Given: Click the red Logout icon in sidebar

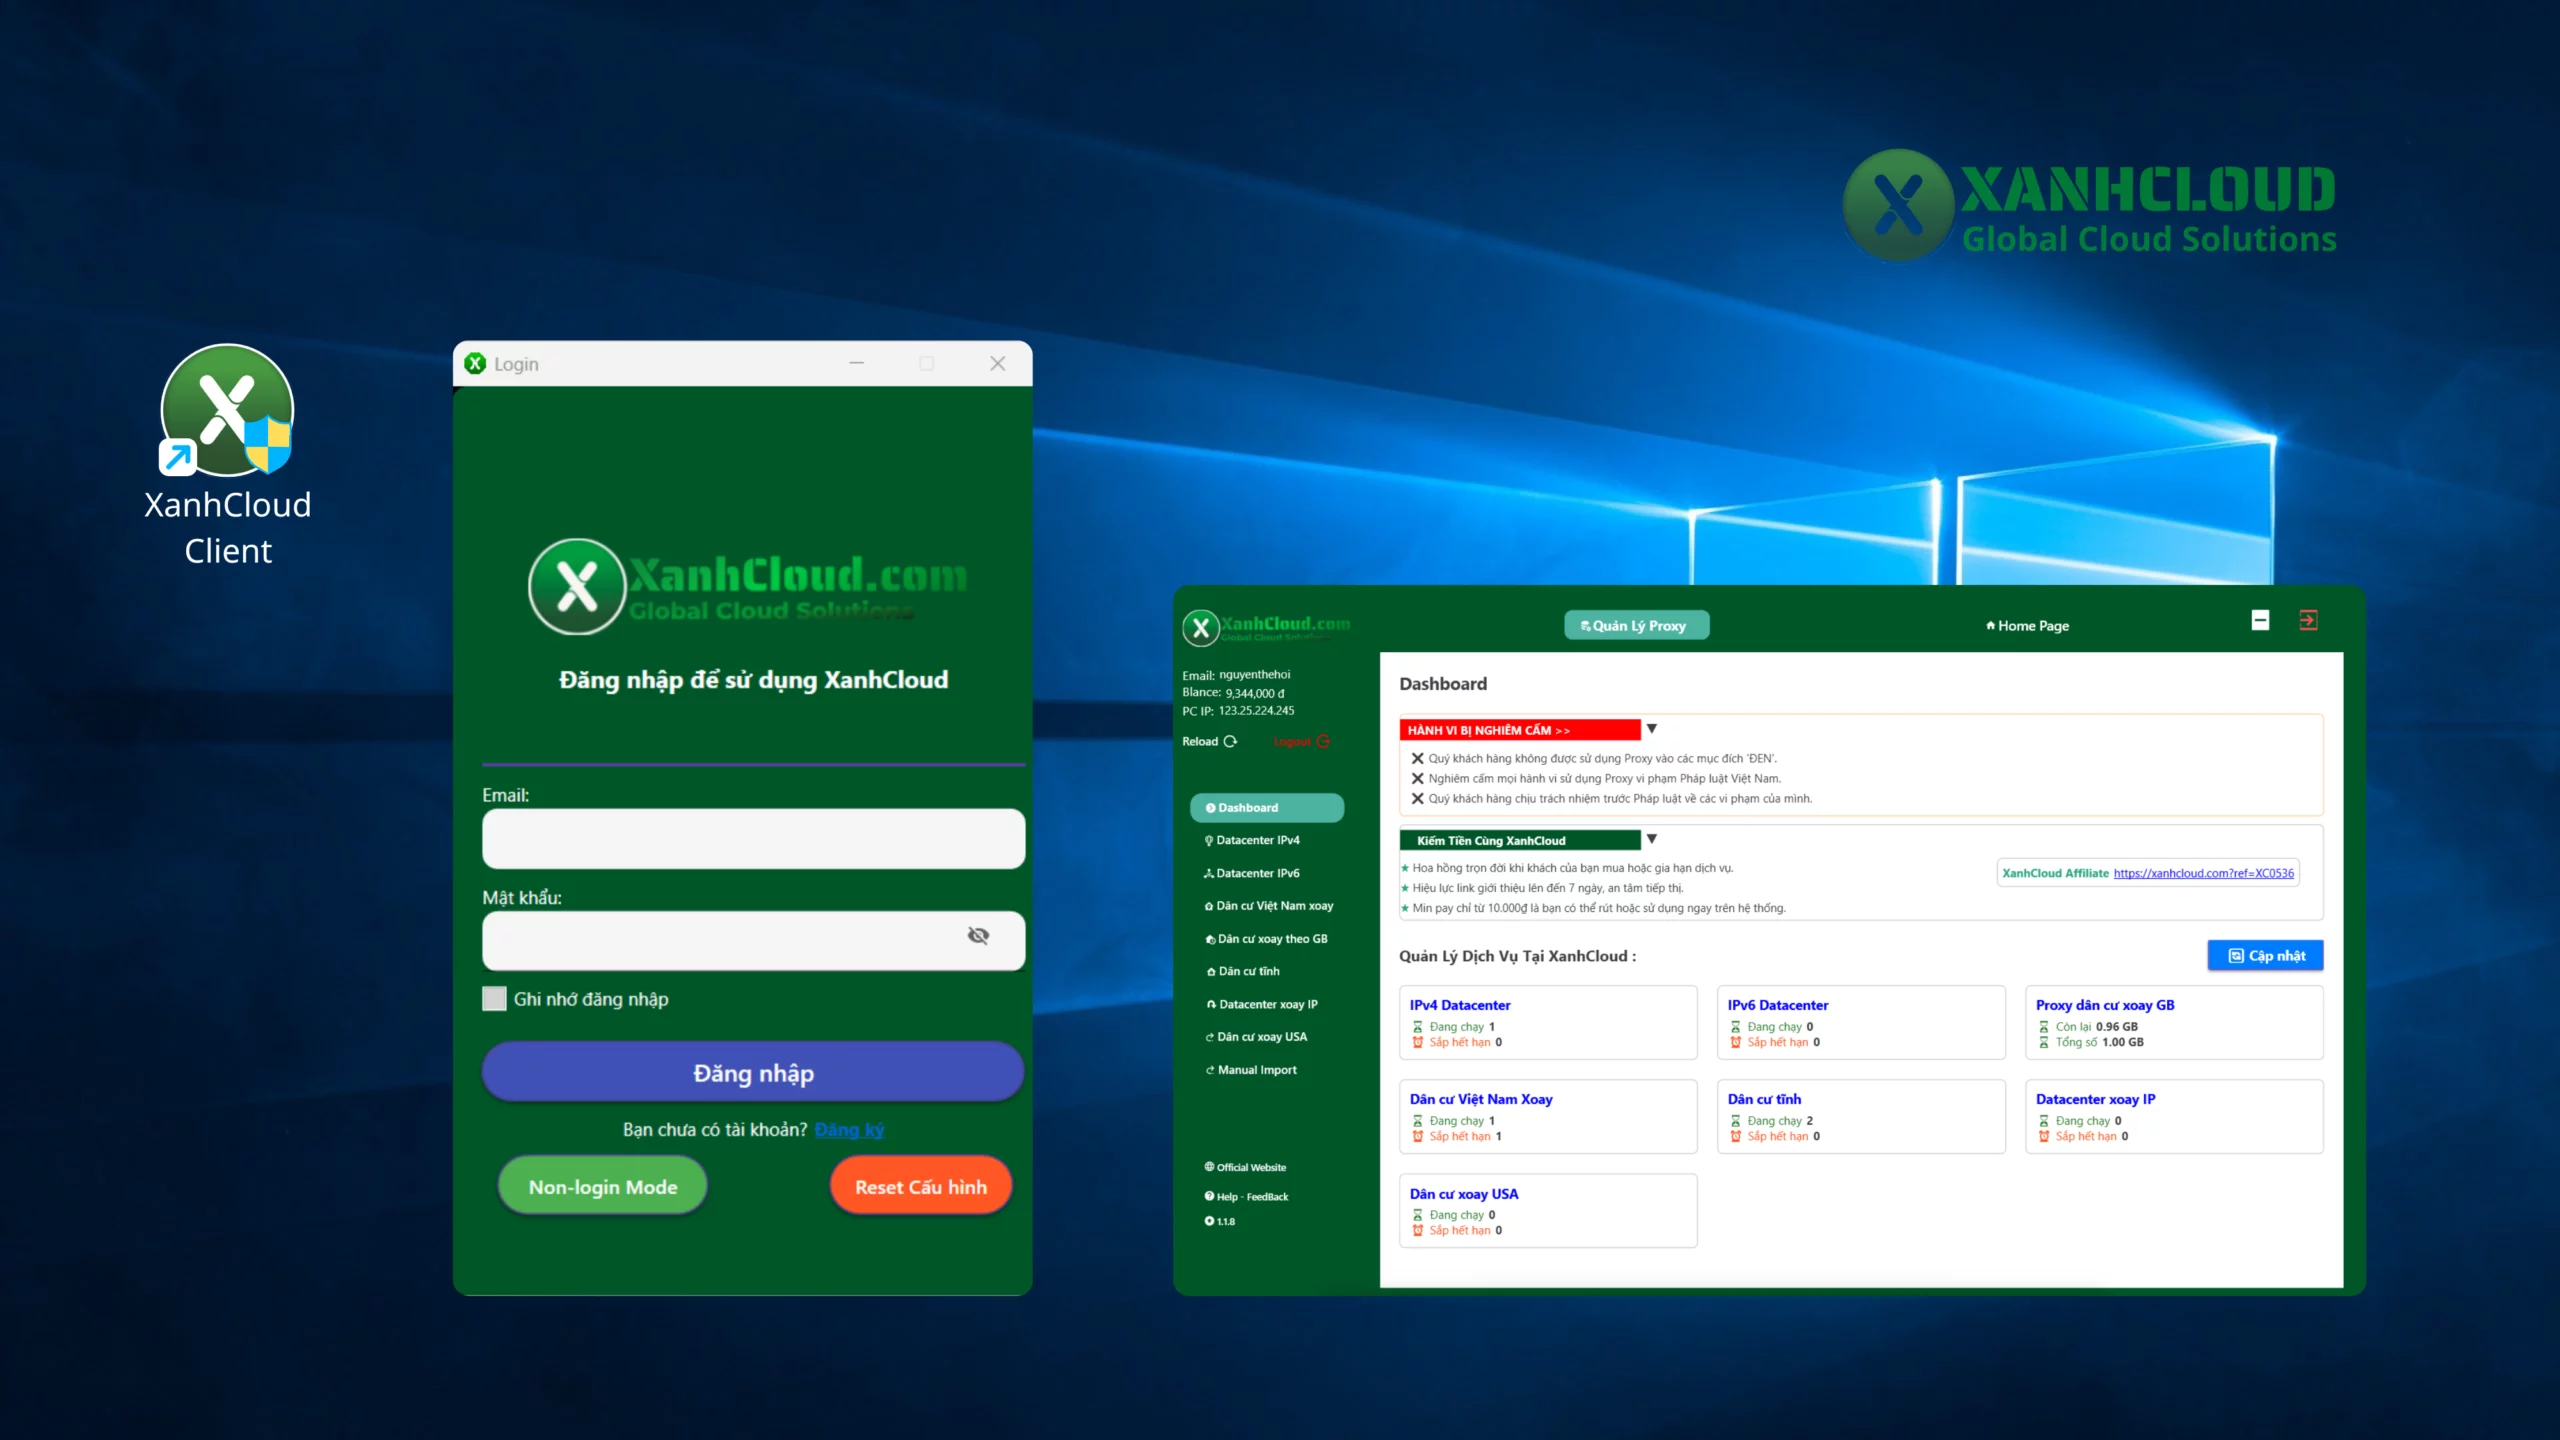Looking at the screenshot, I should tap(1323, 741).
